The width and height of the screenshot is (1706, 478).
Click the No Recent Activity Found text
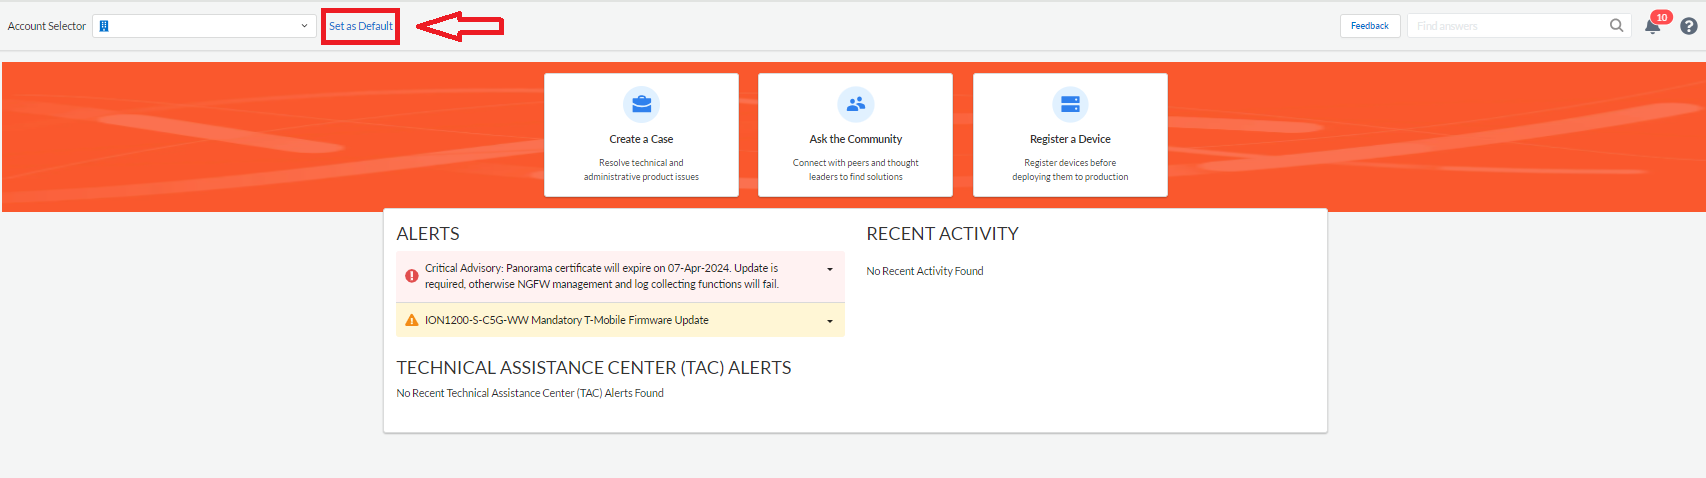point(925,271)
